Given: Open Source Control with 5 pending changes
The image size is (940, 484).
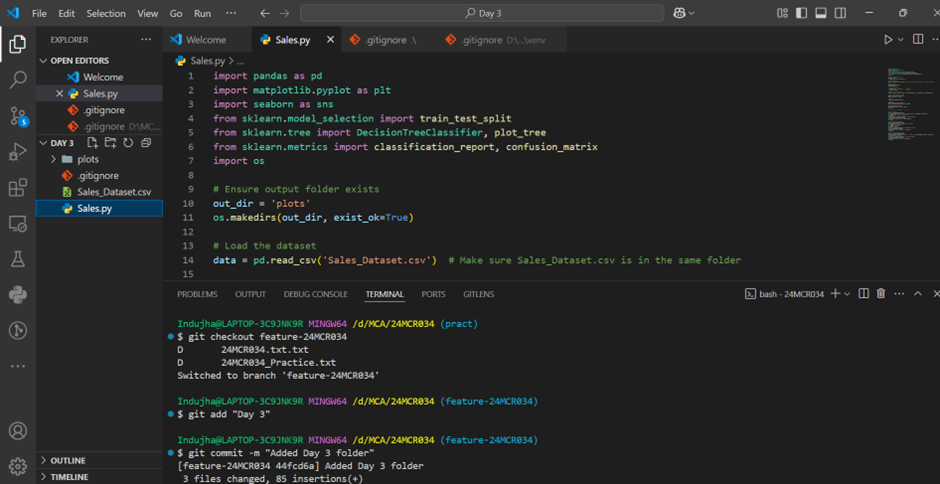Looking at the screenshot, I should point(19,116).
